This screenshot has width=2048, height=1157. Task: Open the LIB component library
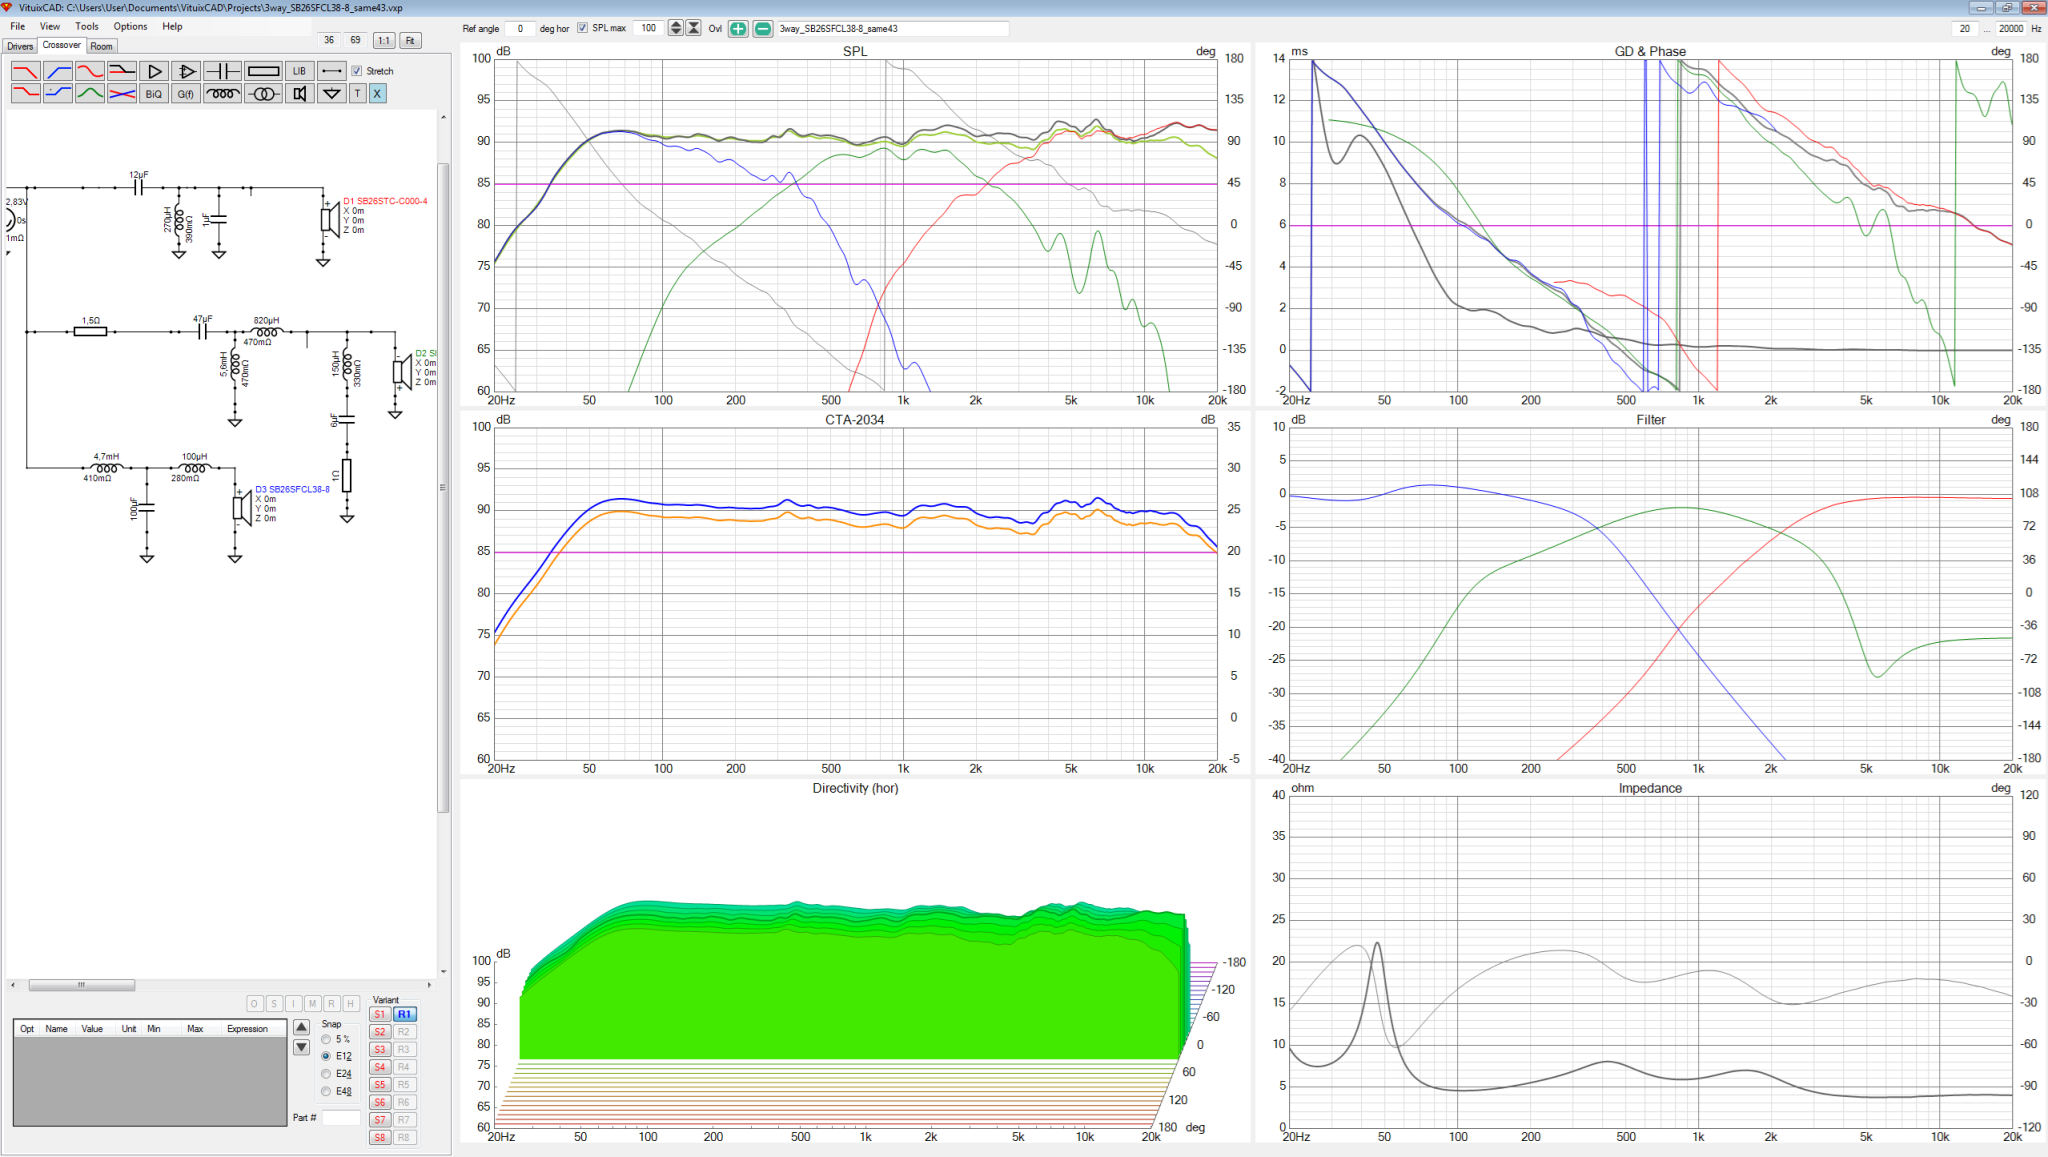point(299,71)
